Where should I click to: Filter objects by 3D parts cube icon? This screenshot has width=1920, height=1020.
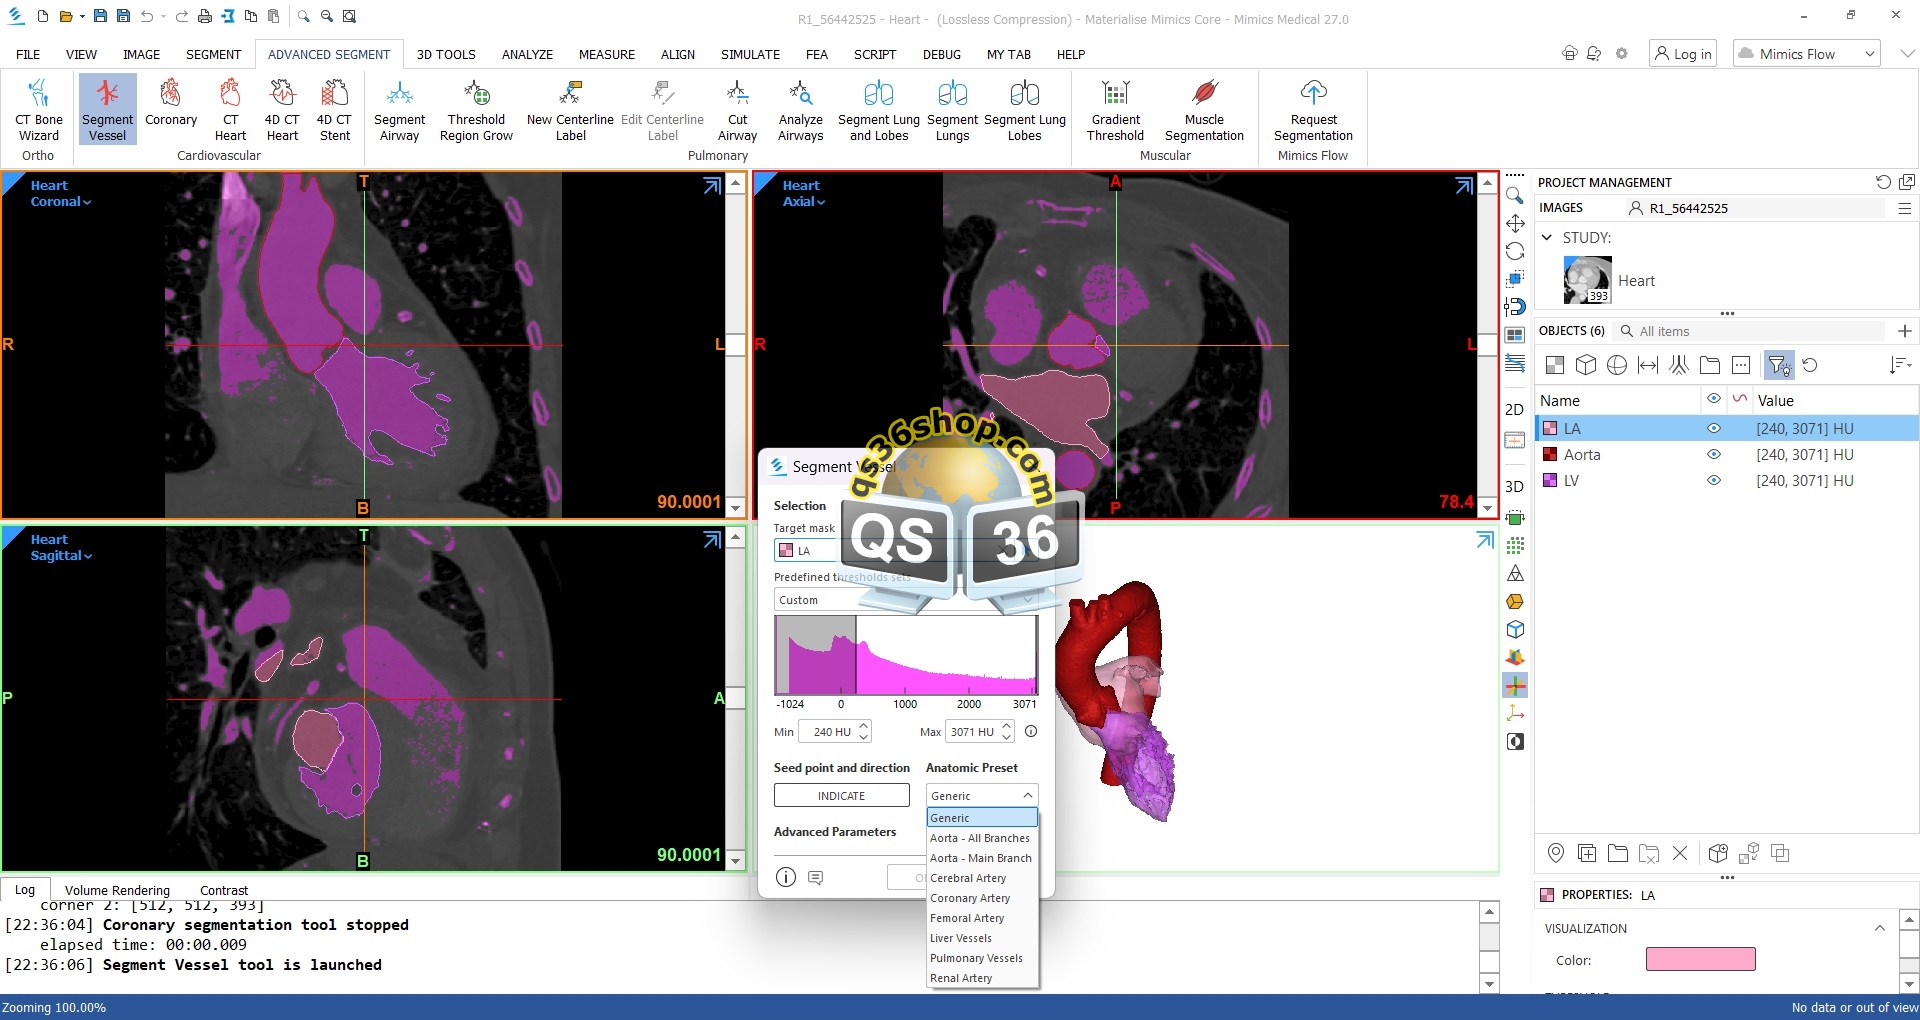1585,365
